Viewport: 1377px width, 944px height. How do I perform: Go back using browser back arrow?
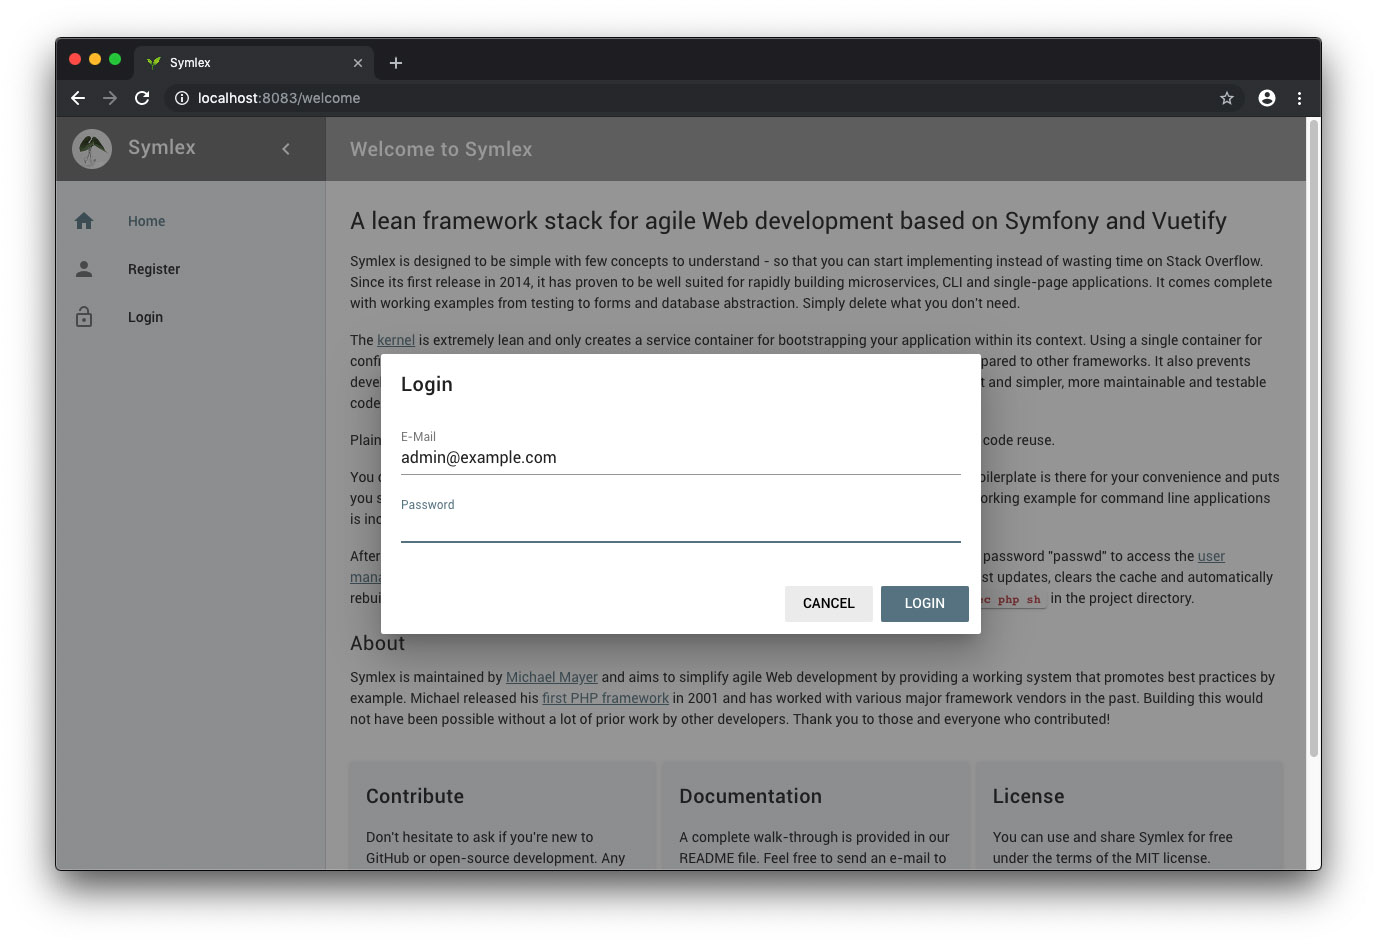[x=78, y=98]
